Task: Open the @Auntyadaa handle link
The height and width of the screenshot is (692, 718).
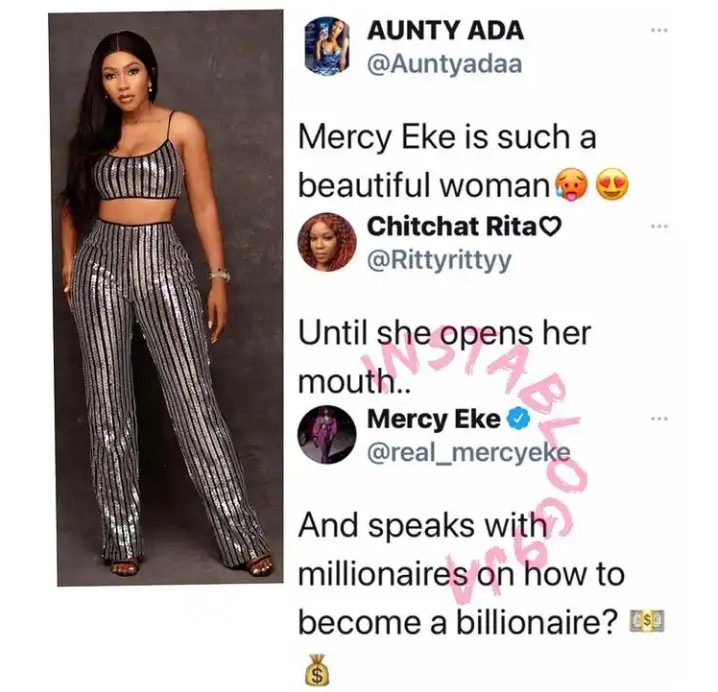Action: 444,64
